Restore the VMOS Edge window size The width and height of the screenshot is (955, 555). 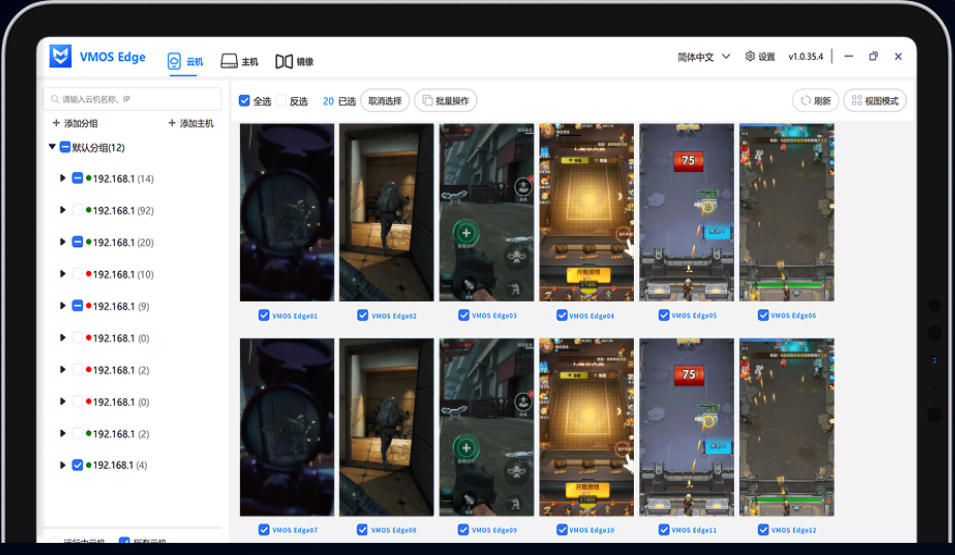(x=873, y=56)
